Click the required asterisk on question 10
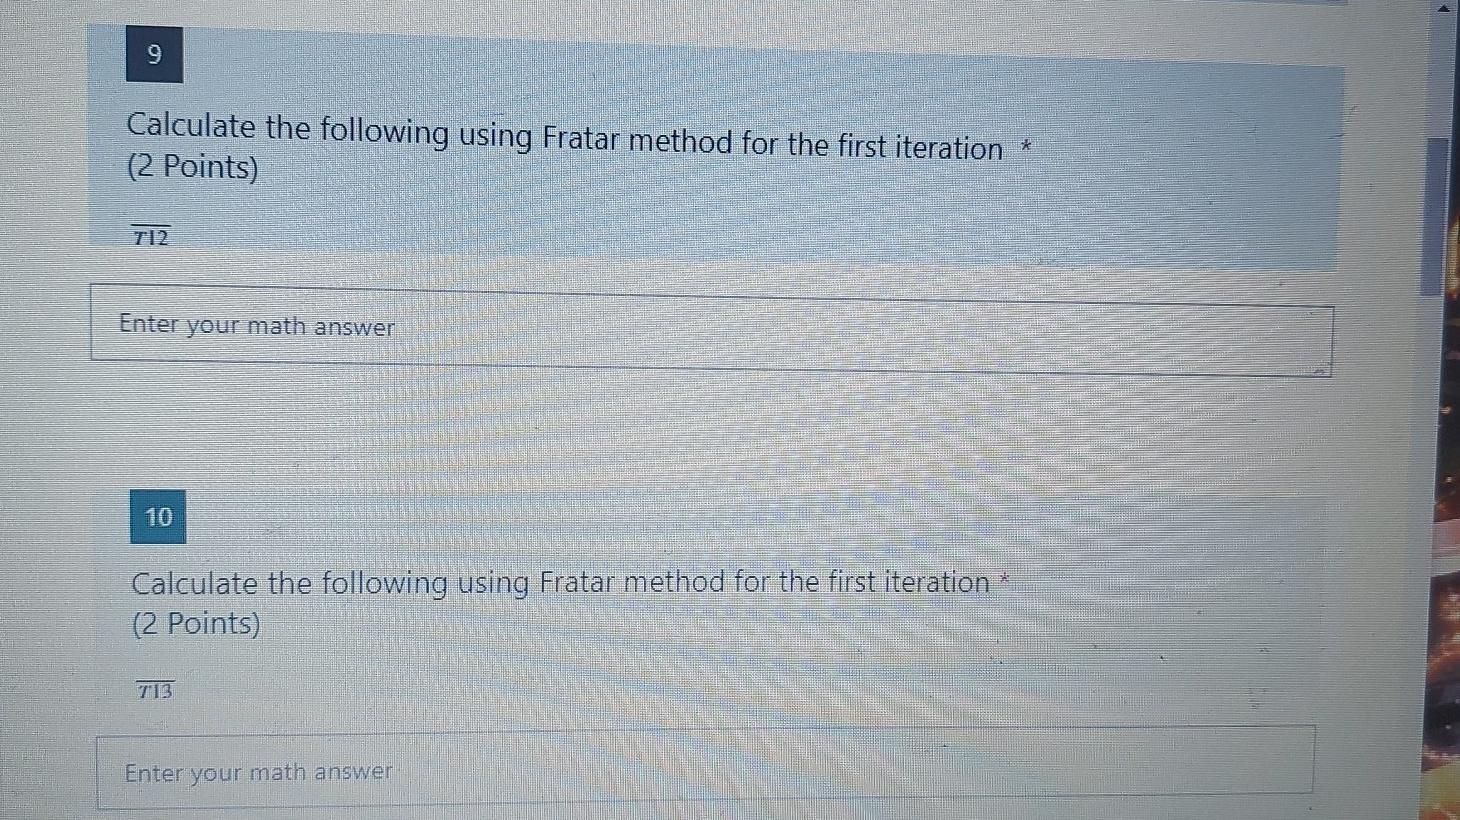This screenshot has height=820, width=1460. click(x=1005, y=580)
